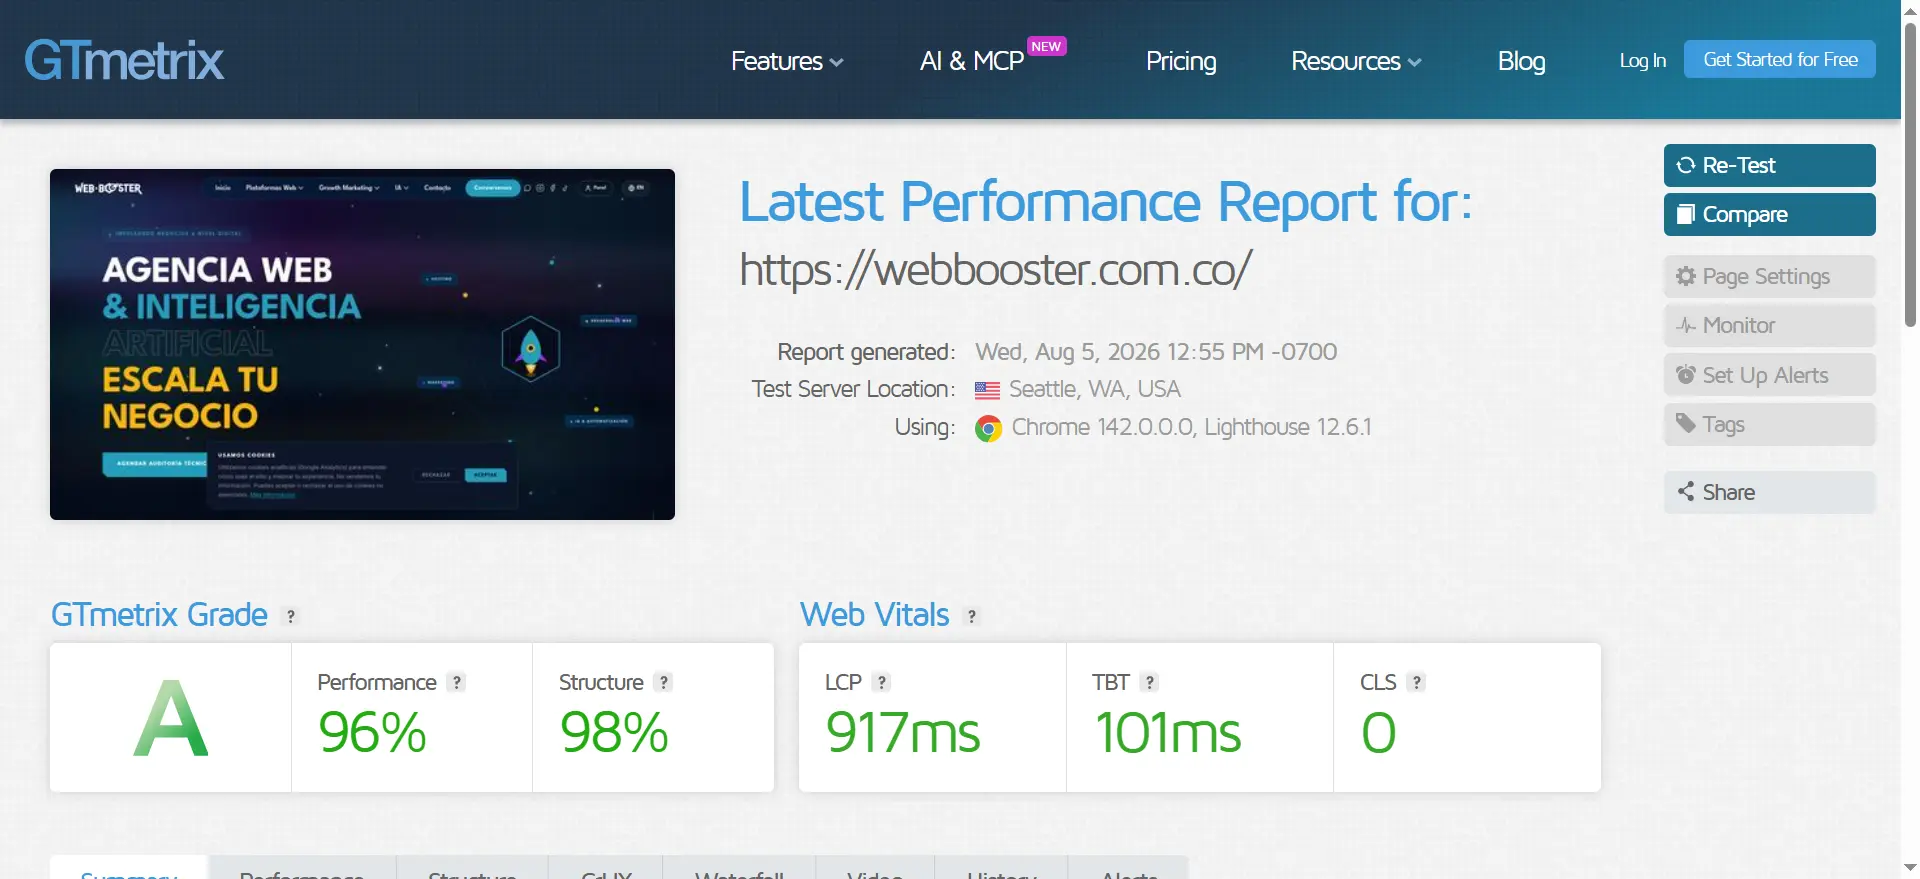Image resolution: width=1920 pixels, height=879 pixels.
Task: Click the alarm clock Alerts icon
Action: (1686, 374)
